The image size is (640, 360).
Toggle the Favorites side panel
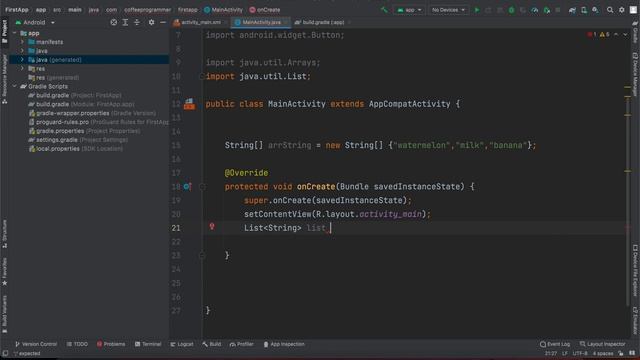(4, 271)
